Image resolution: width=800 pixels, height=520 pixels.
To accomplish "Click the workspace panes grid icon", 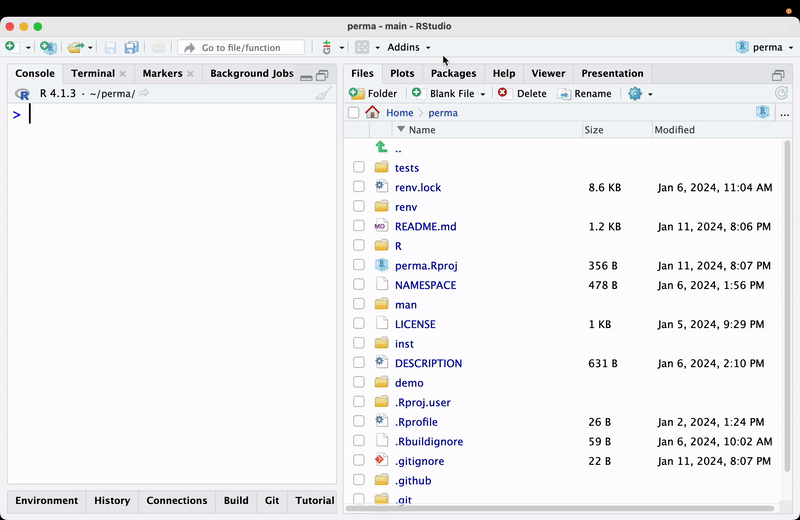I will click(x=362, y=47).
